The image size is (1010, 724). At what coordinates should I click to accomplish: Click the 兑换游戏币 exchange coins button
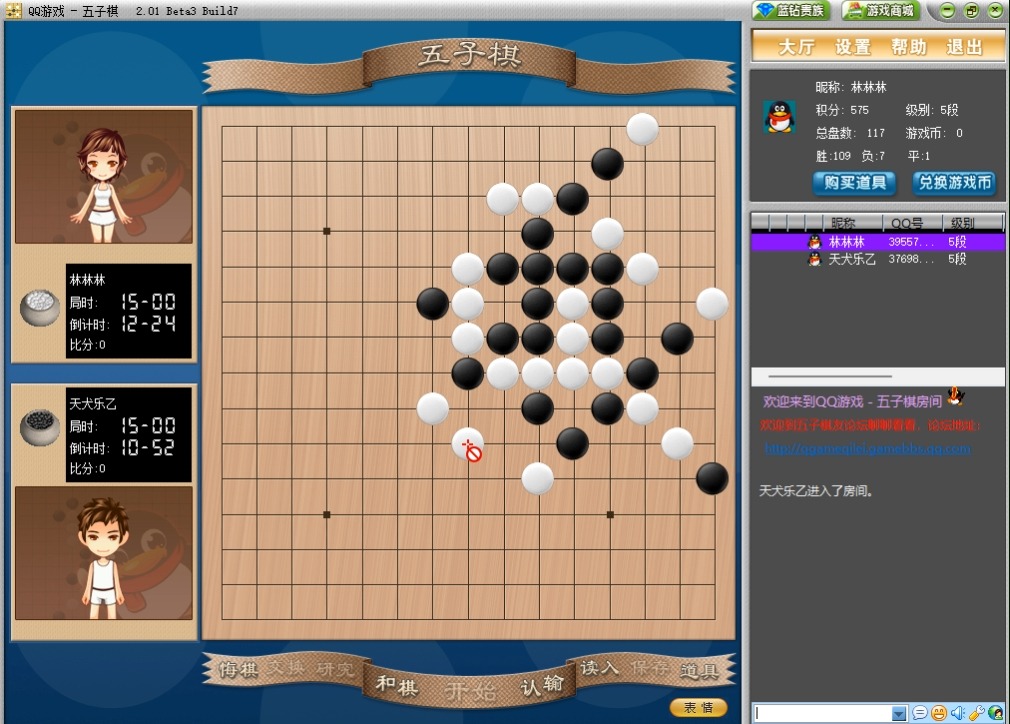coord(954,183)
